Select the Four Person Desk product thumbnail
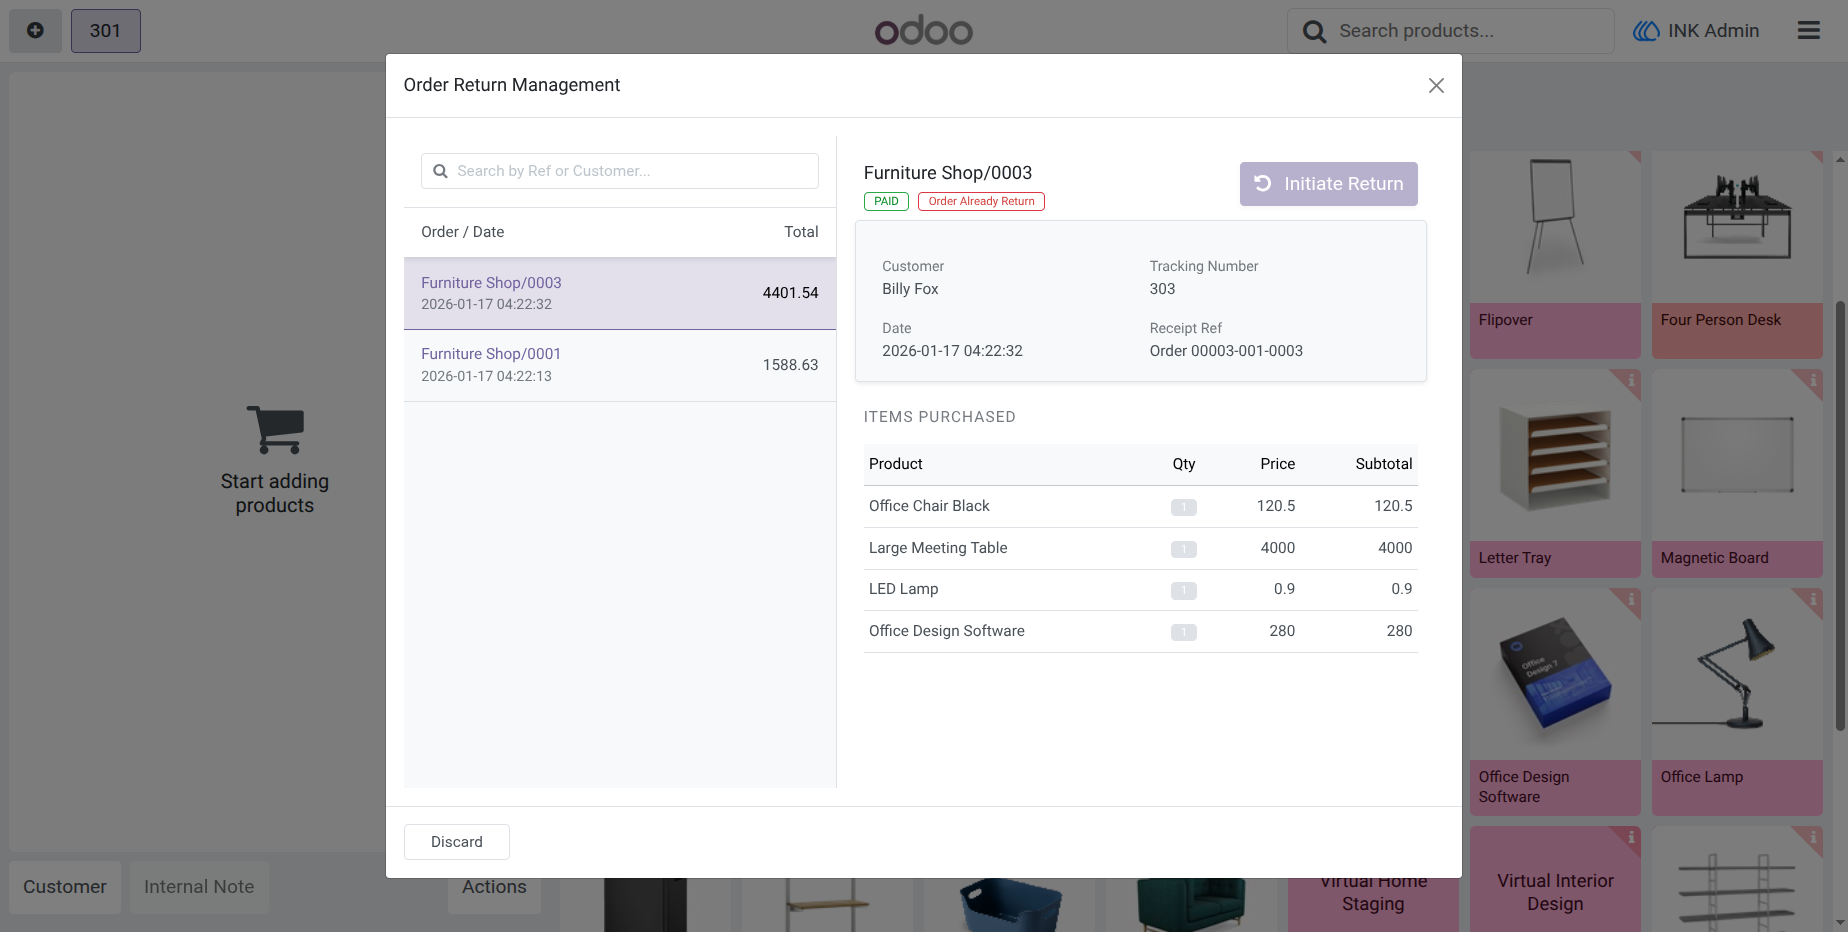 pyautogui.click(x=1737, y=227)
